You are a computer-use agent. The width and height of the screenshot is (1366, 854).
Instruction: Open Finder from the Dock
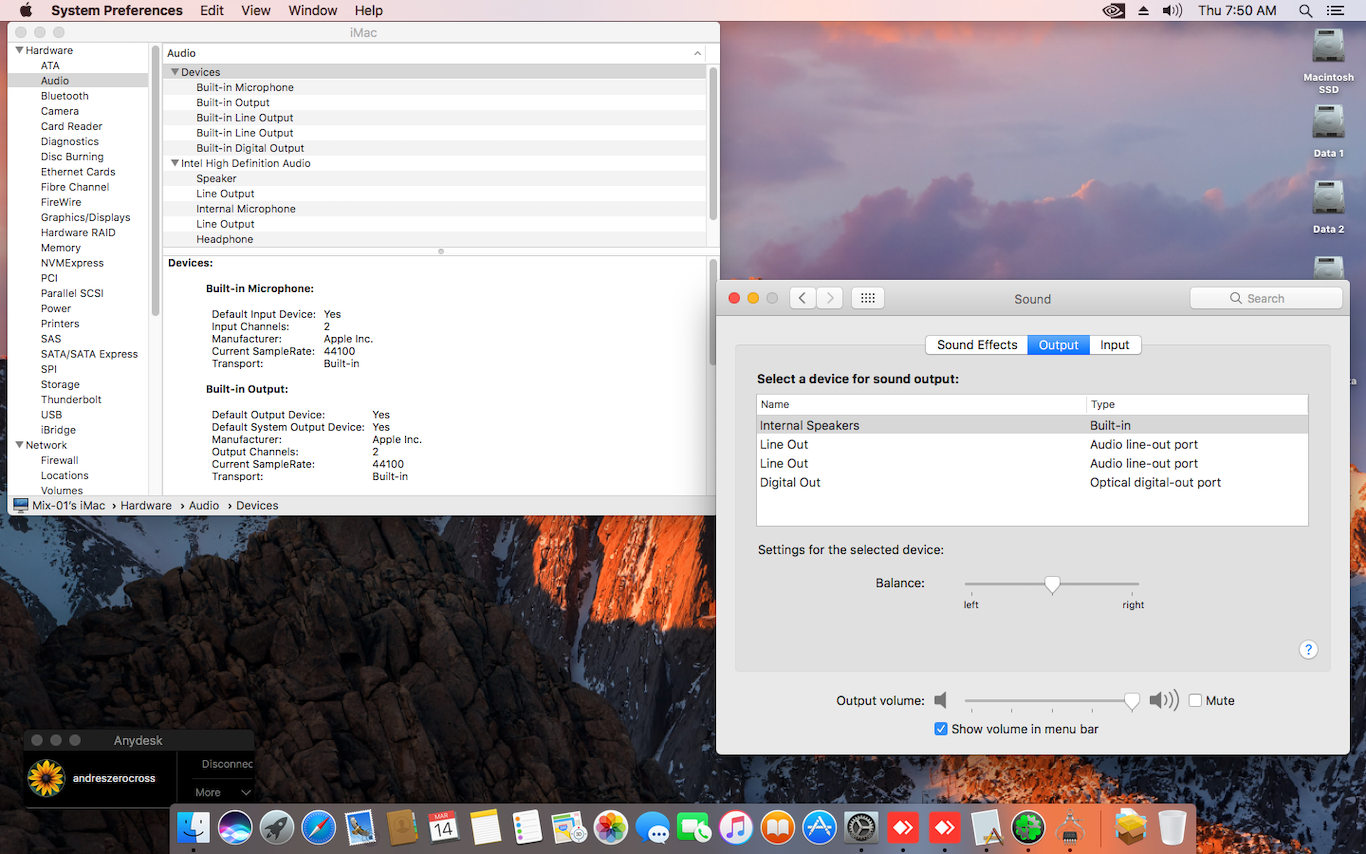tap(193, 827)
